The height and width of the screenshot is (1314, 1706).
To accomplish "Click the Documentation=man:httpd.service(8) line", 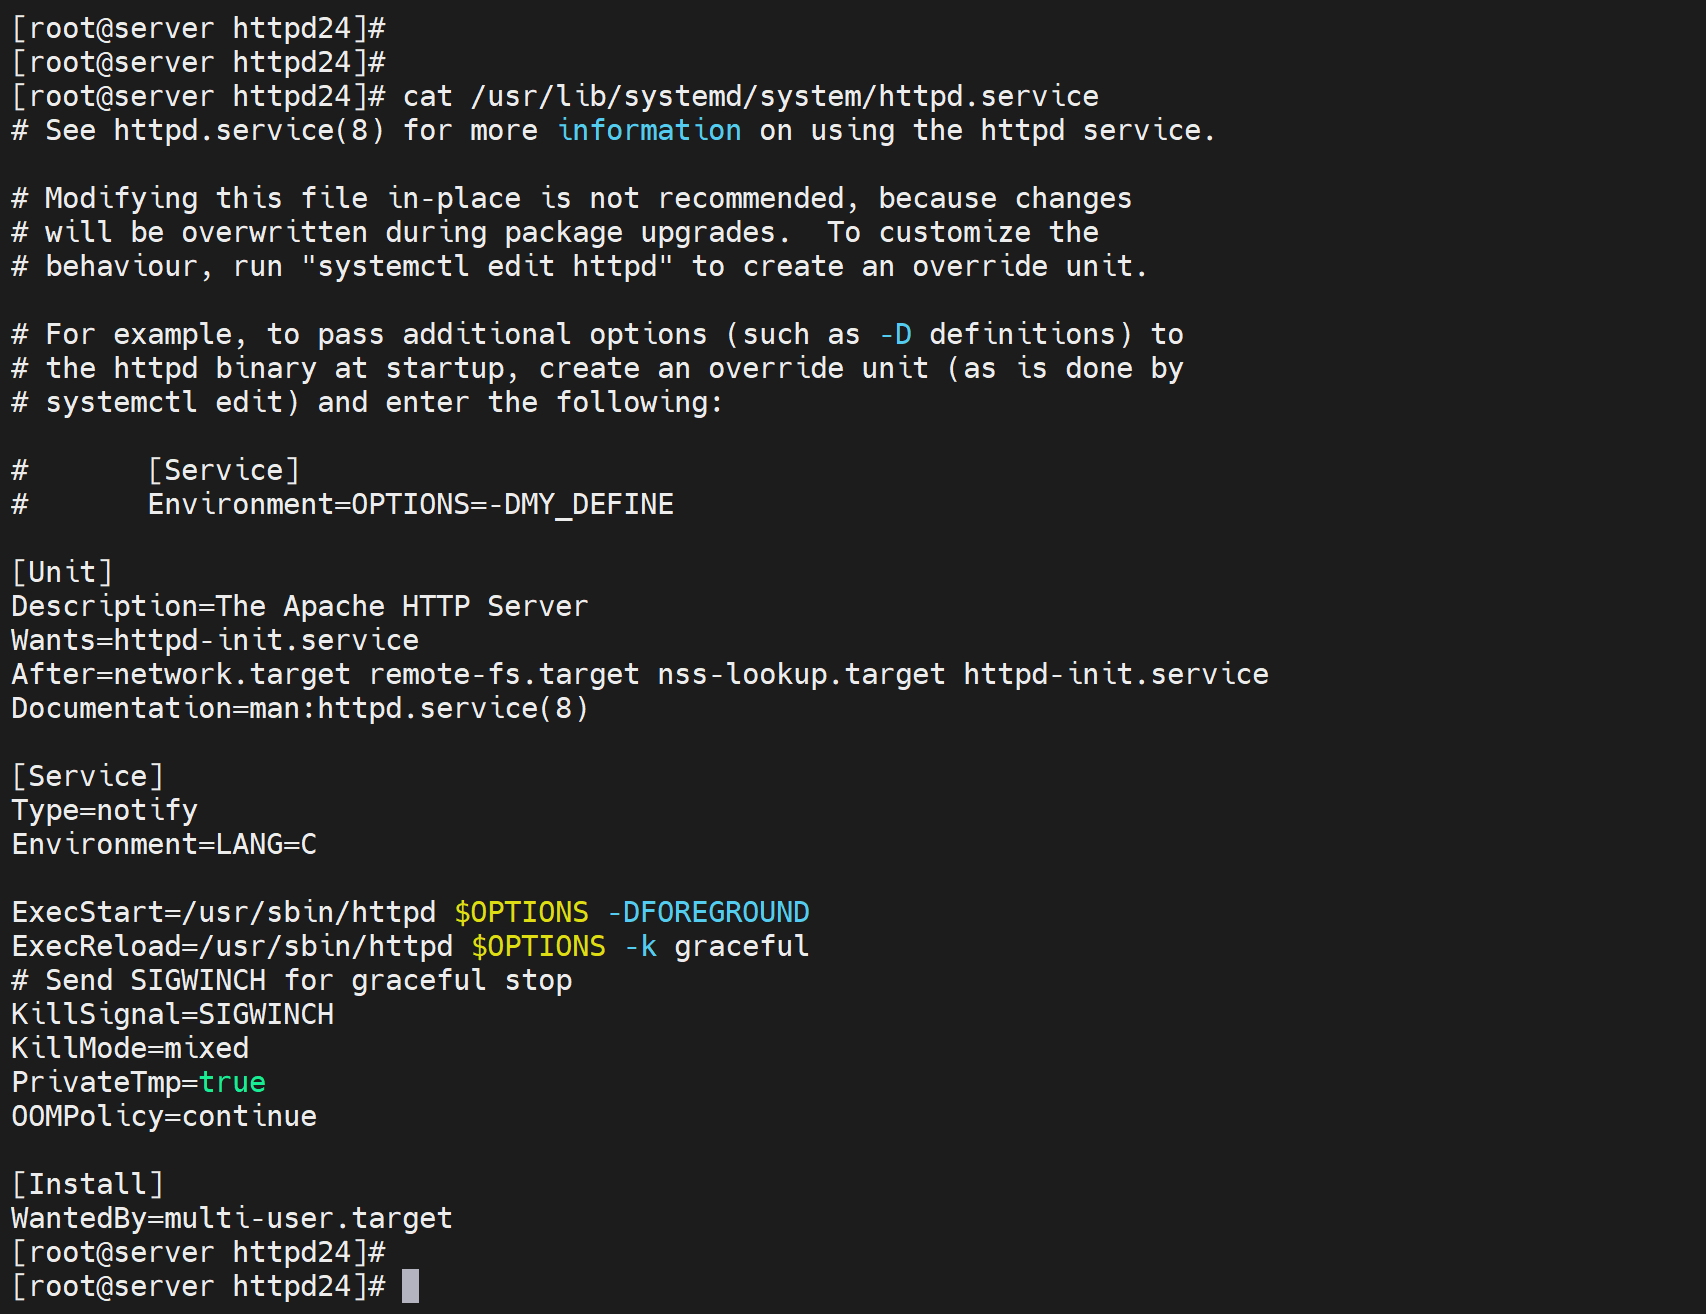I will (x=300, y=708).
